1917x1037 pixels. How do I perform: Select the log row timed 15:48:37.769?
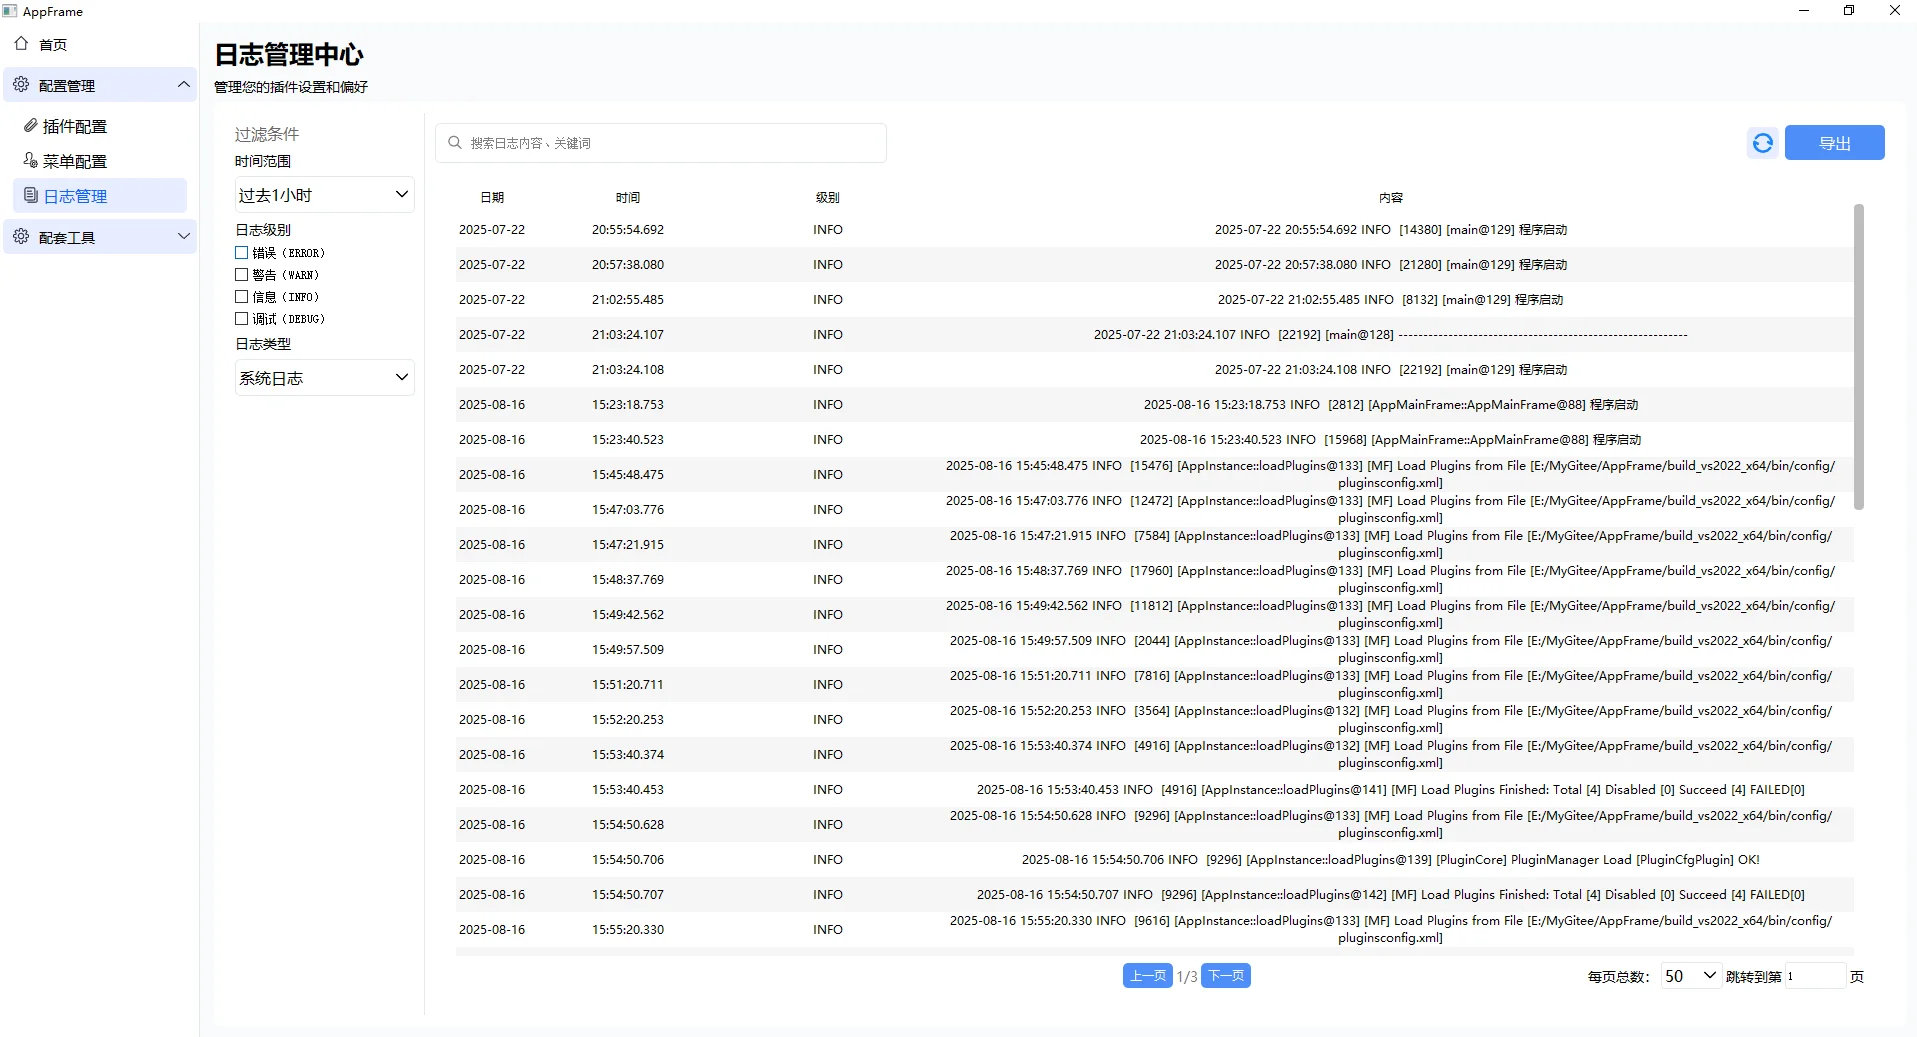[x=1155, y=580]
